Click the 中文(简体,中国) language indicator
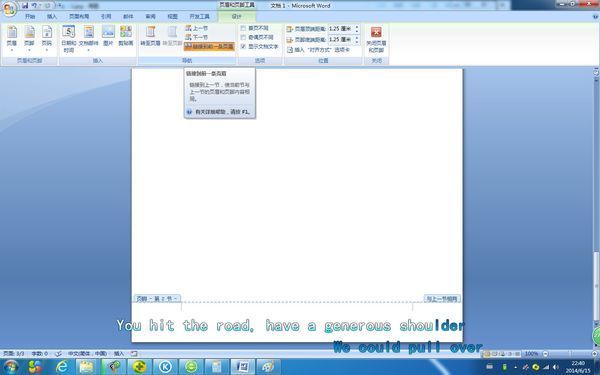 tap(88, 354)
